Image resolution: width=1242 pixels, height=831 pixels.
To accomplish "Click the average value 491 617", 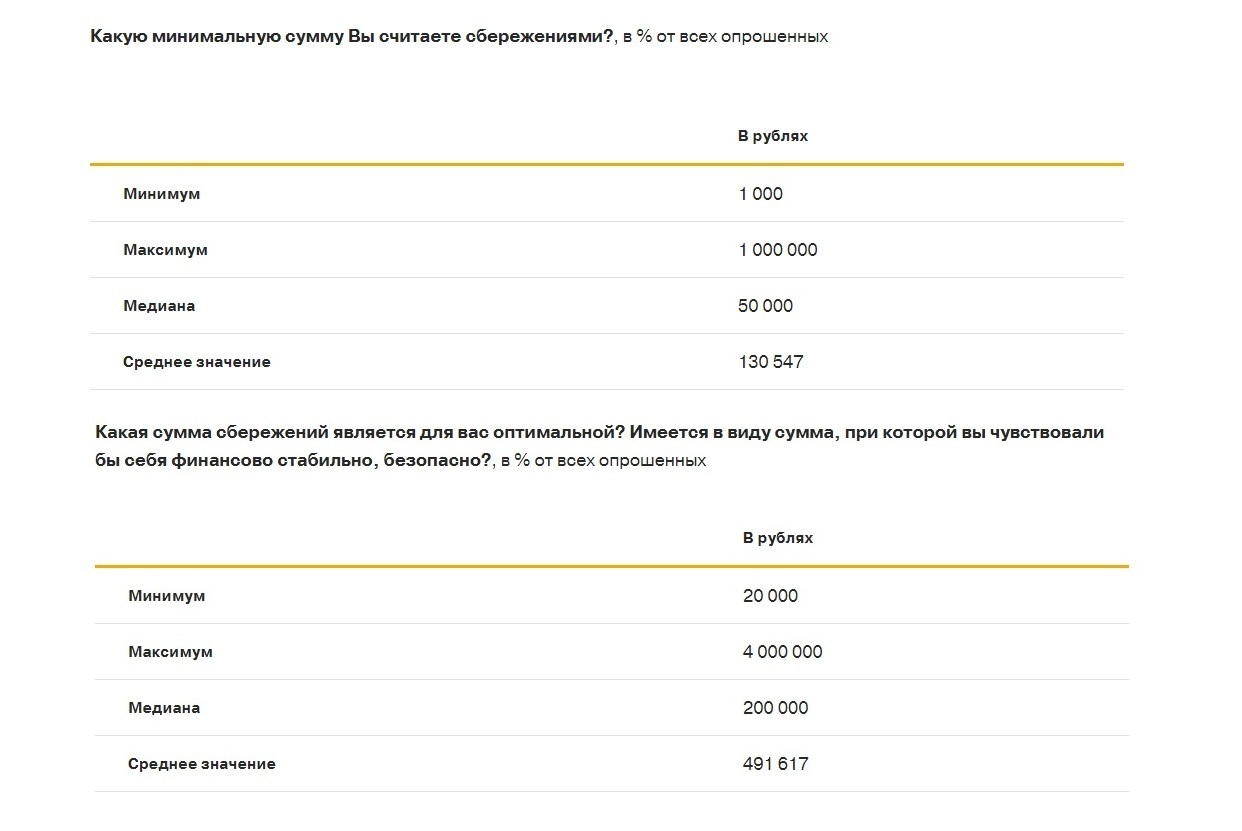I will coord(775,764).
